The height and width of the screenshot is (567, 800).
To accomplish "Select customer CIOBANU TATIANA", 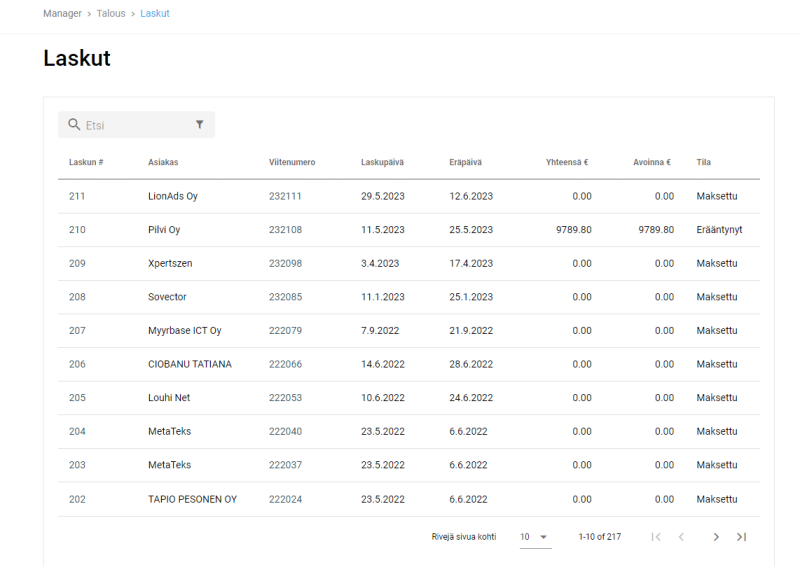I will pos(190,364).
